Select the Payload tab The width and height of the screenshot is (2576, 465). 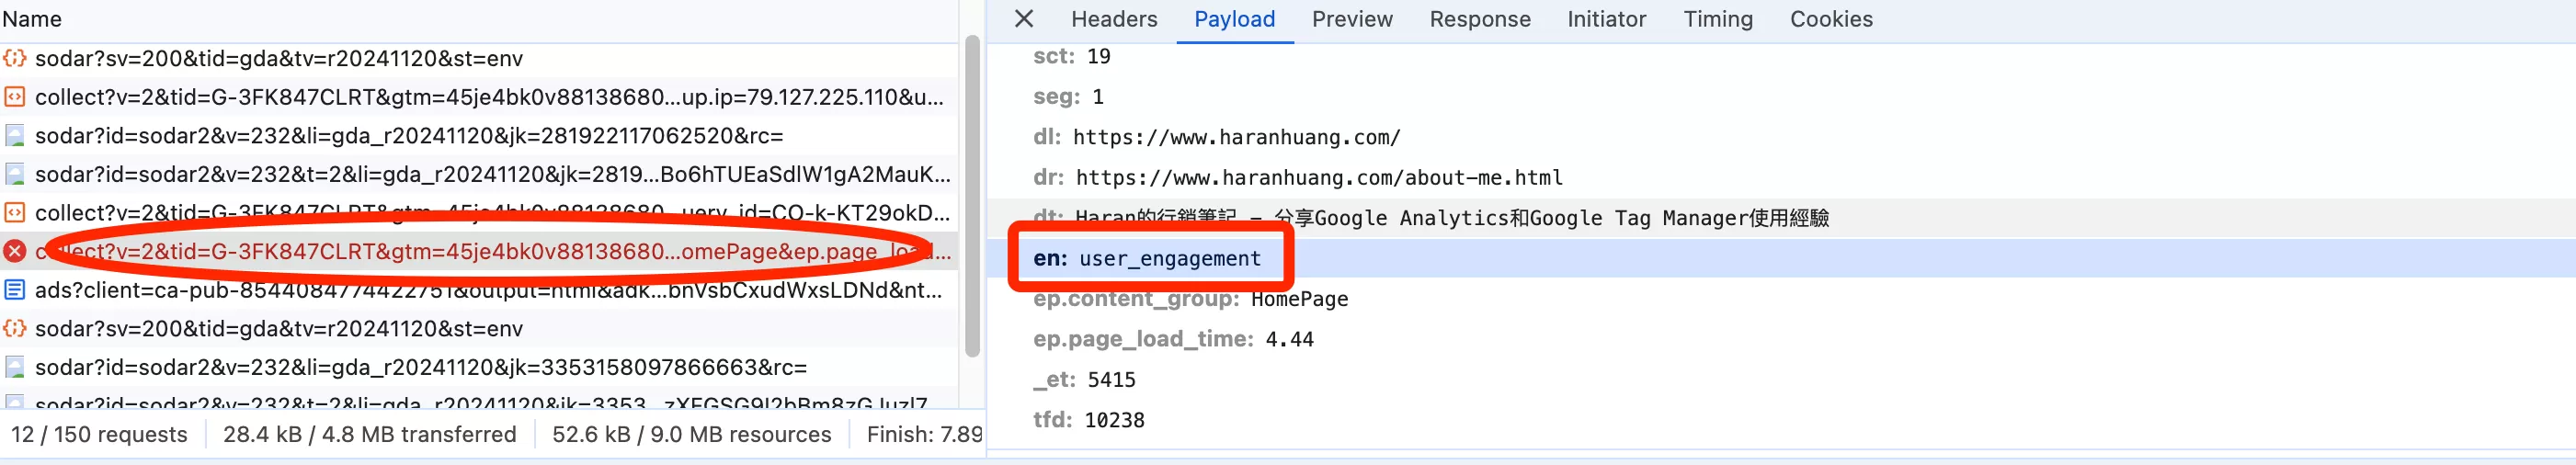tap(1234, 19)
